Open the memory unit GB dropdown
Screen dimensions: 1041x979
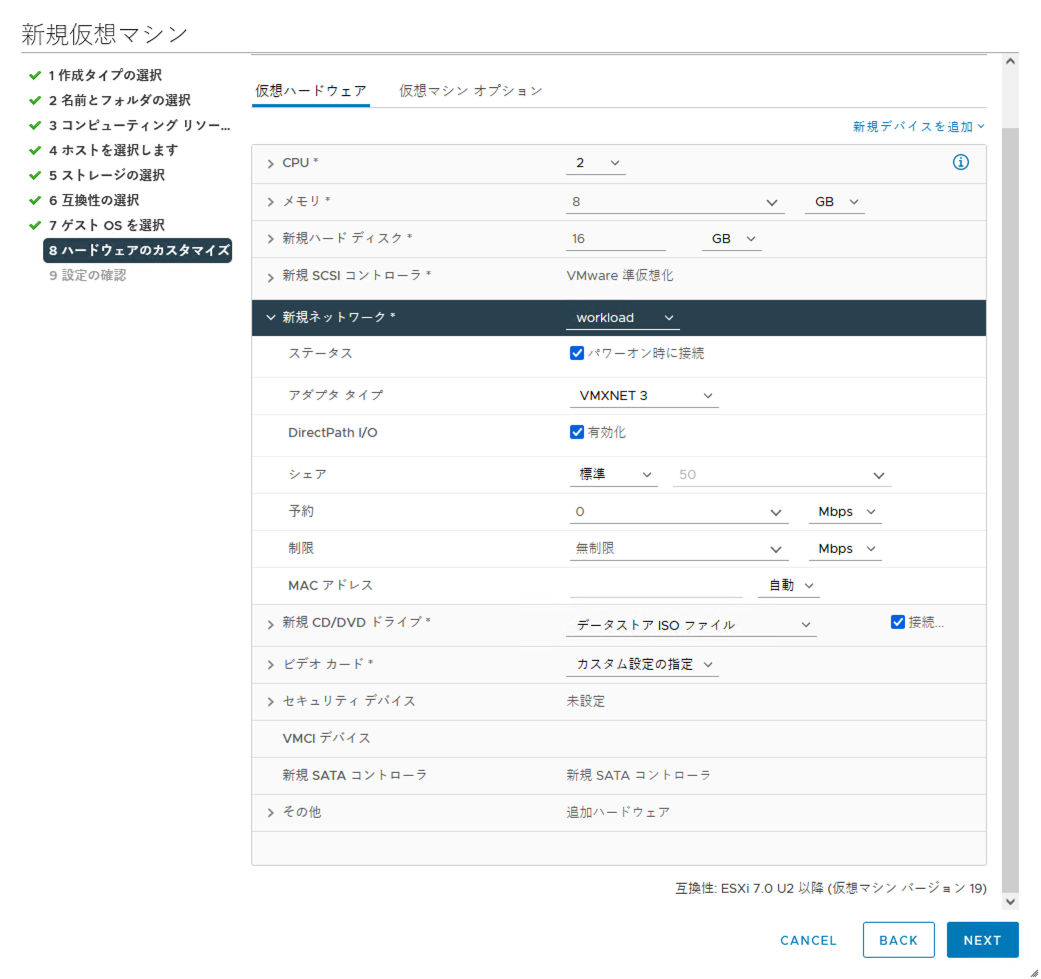click(835, 202)
